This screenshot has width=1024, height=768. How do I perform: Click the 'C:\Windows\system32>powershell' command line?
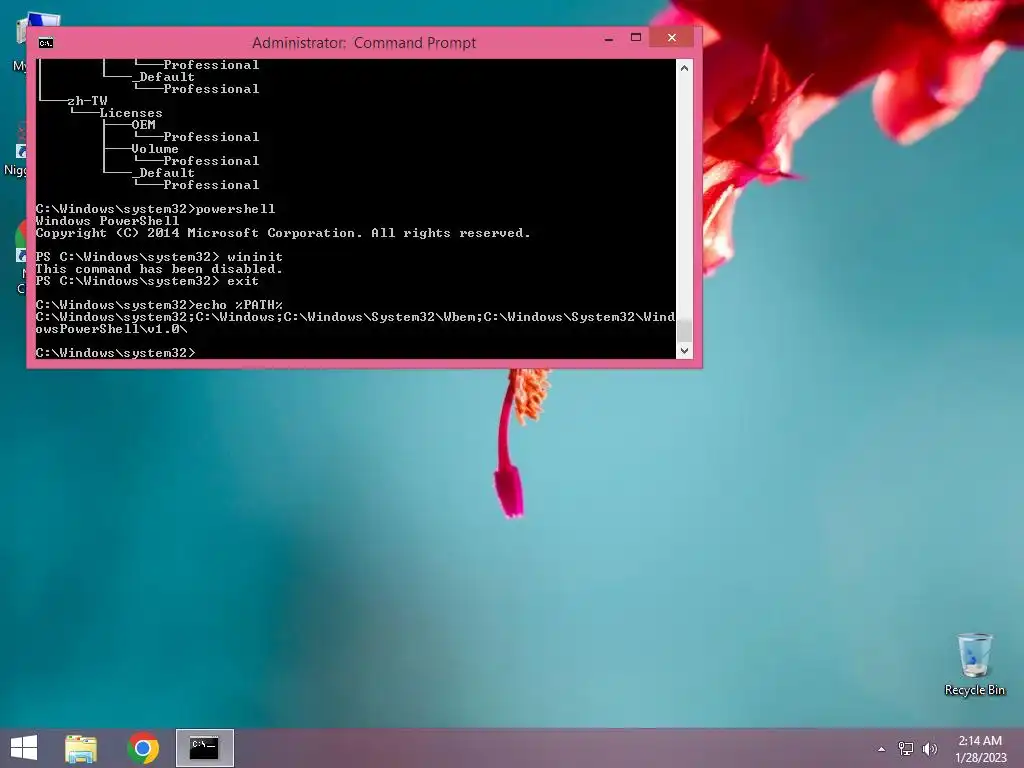coord(155,209)
